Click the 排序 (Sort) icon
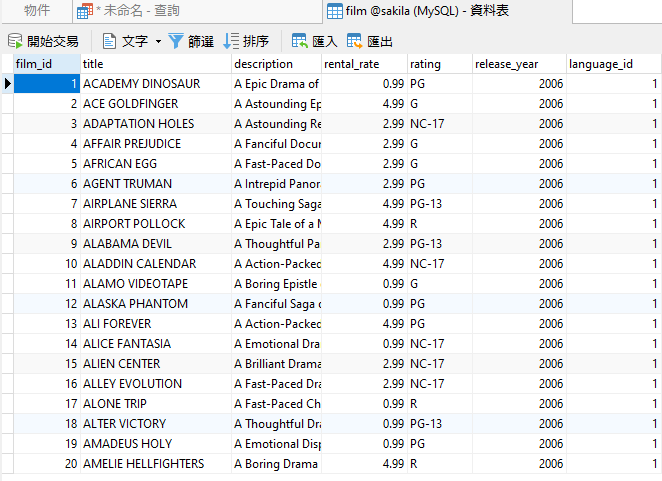This screenshot has height=481, width=662. 231,41
